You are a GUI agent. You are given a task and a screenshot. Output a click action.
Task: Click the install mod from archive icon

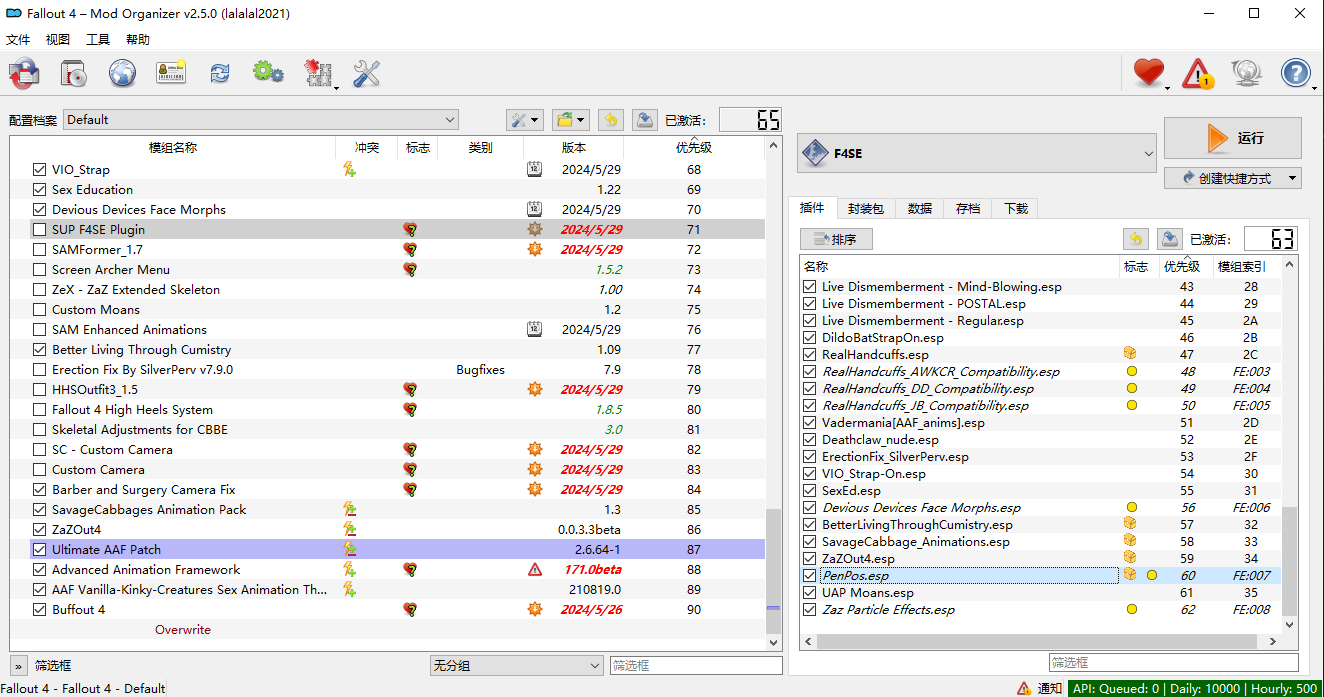[x=24, y=73]
